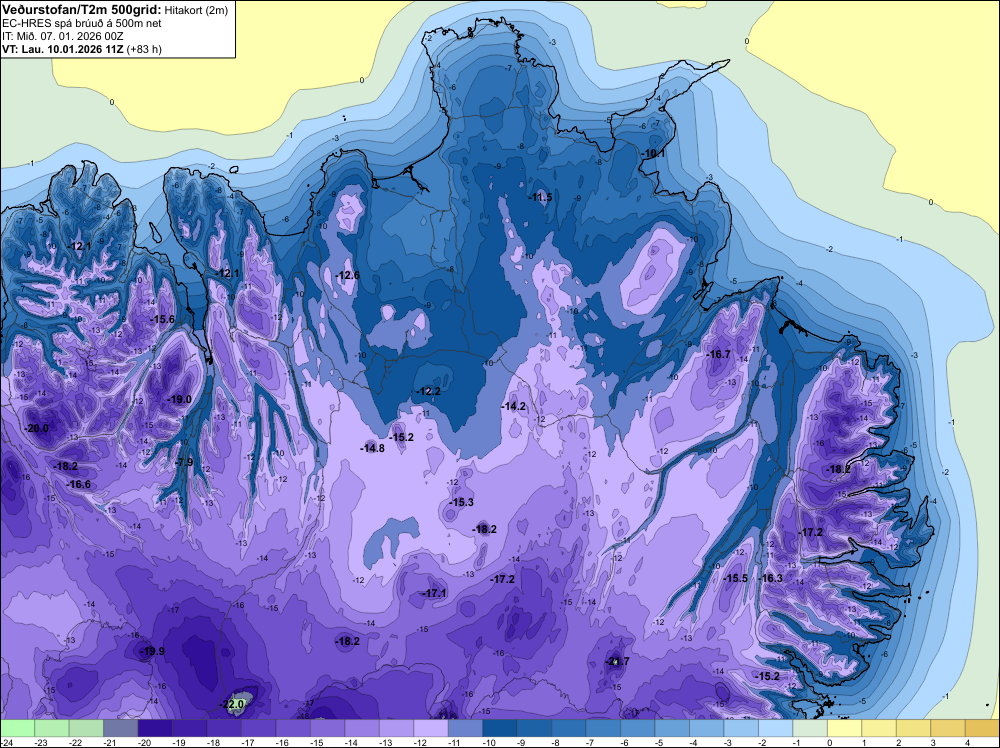Click the '-11.5' temperature value in the north
Screen dimensions: 1000x748
tap(540, 197)
